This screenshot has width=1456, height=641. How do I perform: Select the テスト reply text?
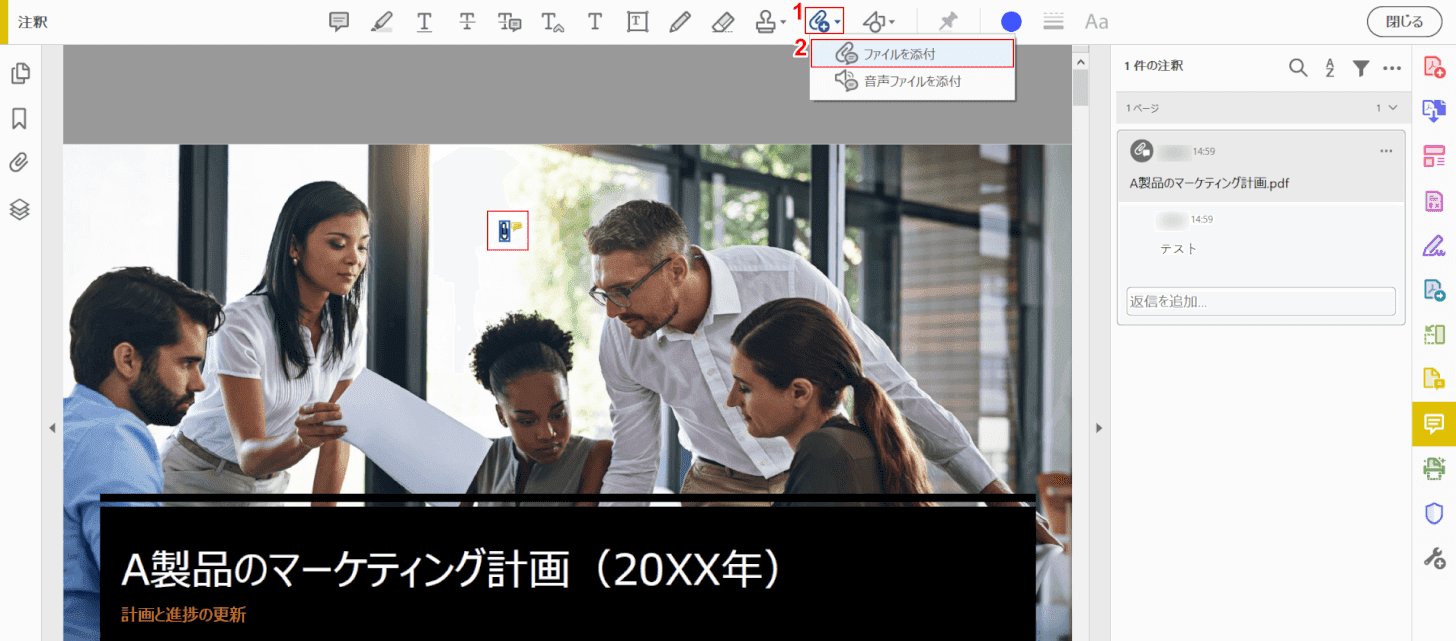tap(1178, 248)
